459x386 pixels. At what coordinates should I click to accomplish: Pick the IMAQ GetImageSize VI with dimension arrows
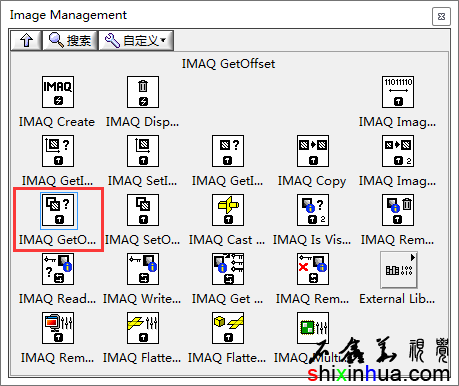58,151
